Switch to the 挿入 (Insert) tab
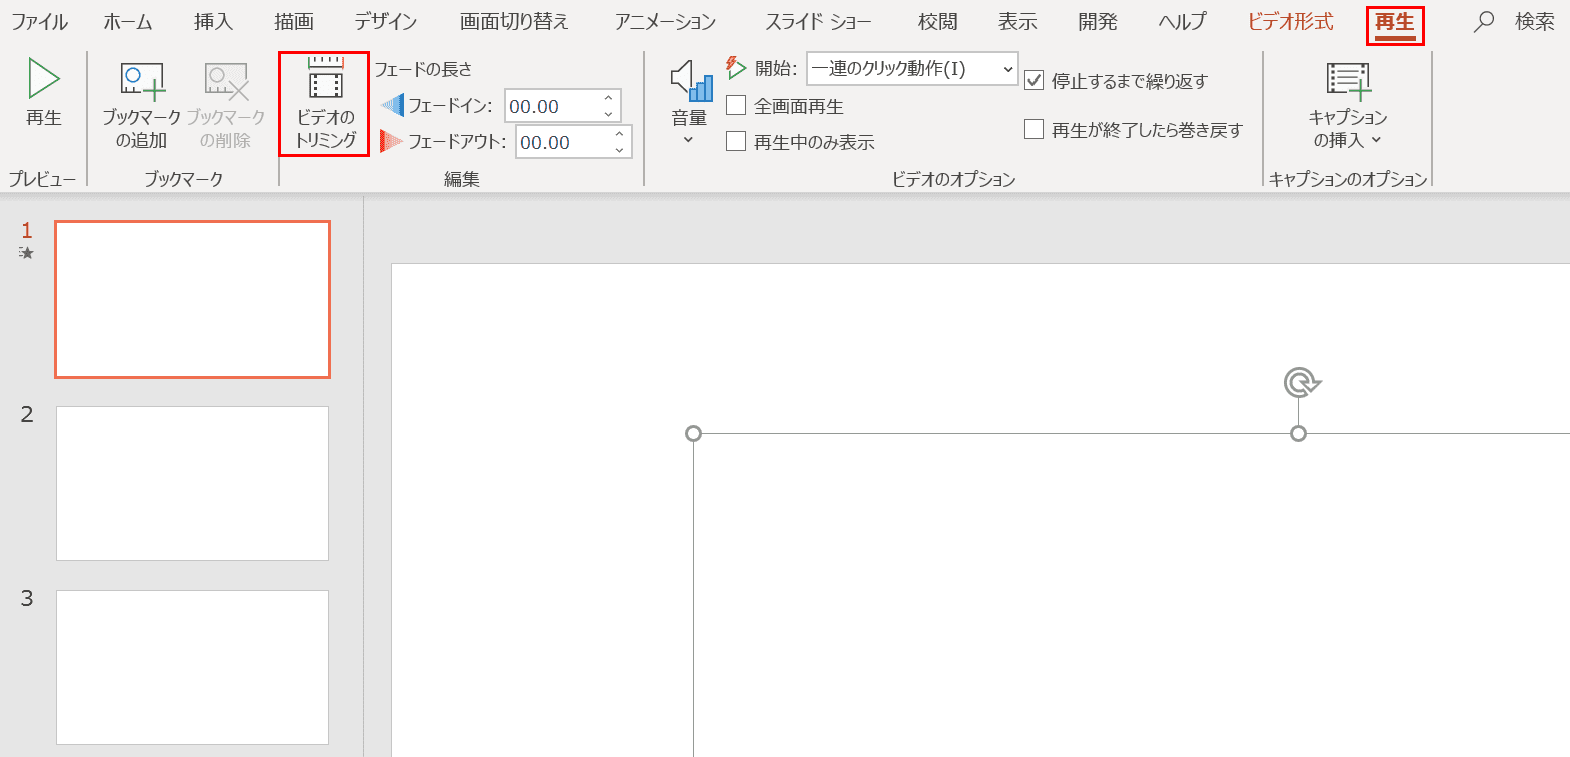 click(x=213, y=21)
